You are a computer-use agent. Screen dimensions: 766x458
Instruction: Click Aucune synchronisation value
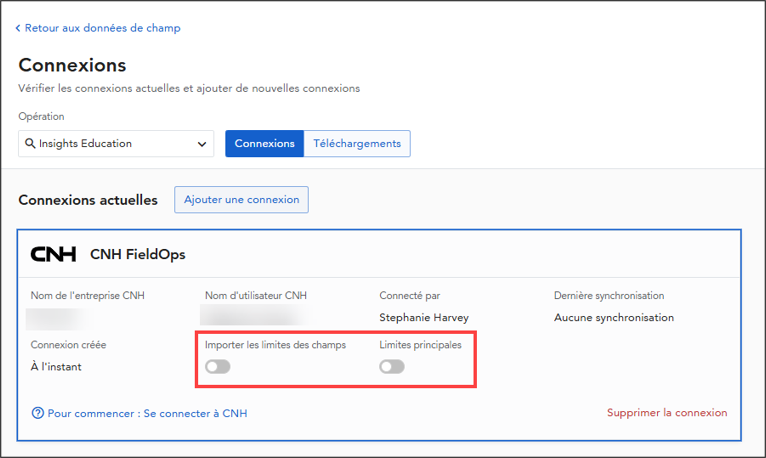pos(614,317)
